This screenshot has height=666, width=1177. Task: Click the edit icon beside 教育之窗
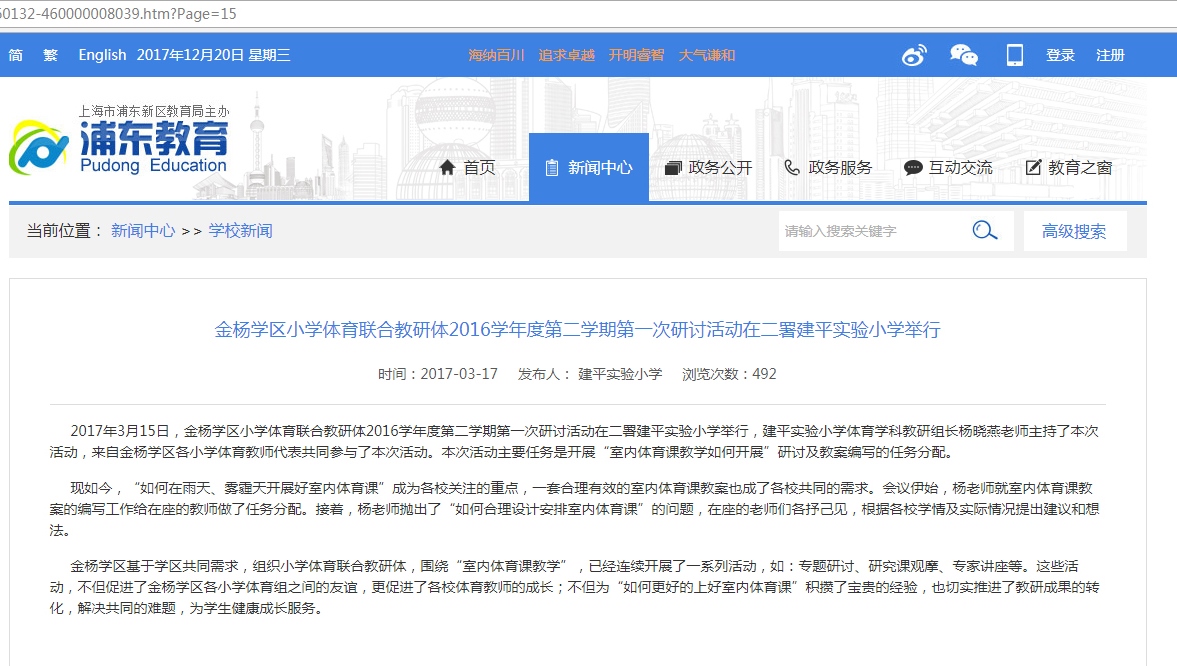[1034, 167]
